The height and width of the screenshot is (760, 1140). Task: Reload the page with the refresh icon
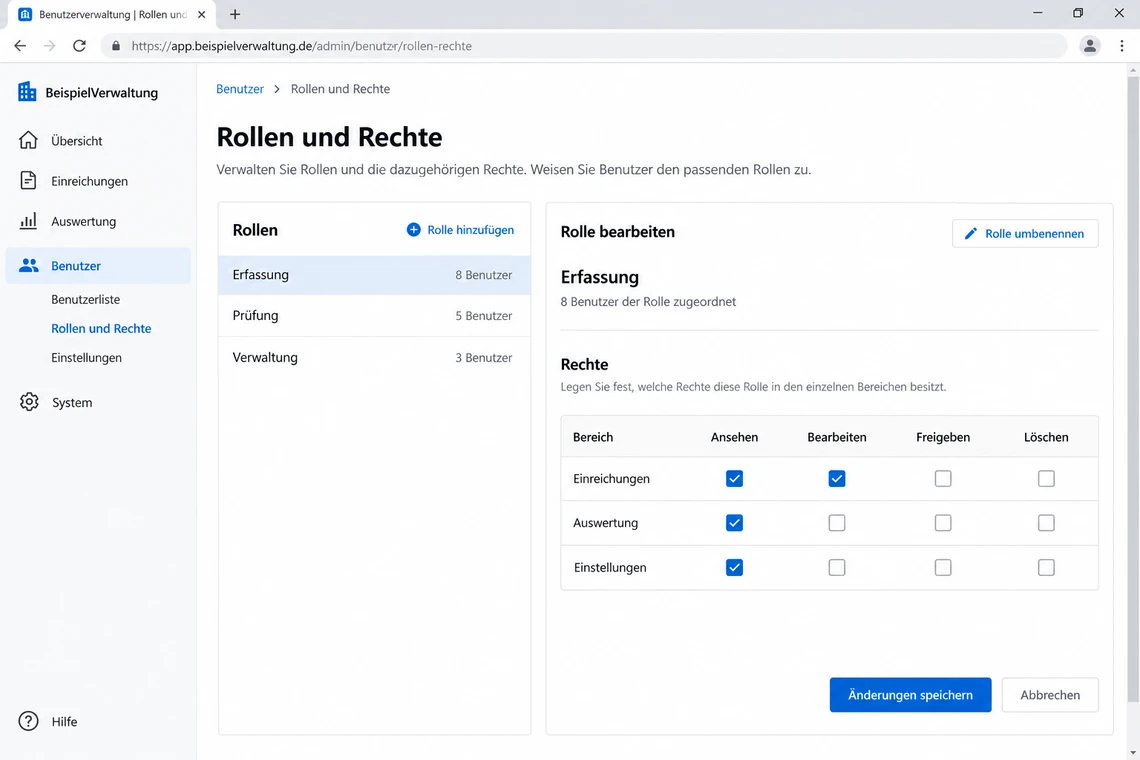(79, 46)
